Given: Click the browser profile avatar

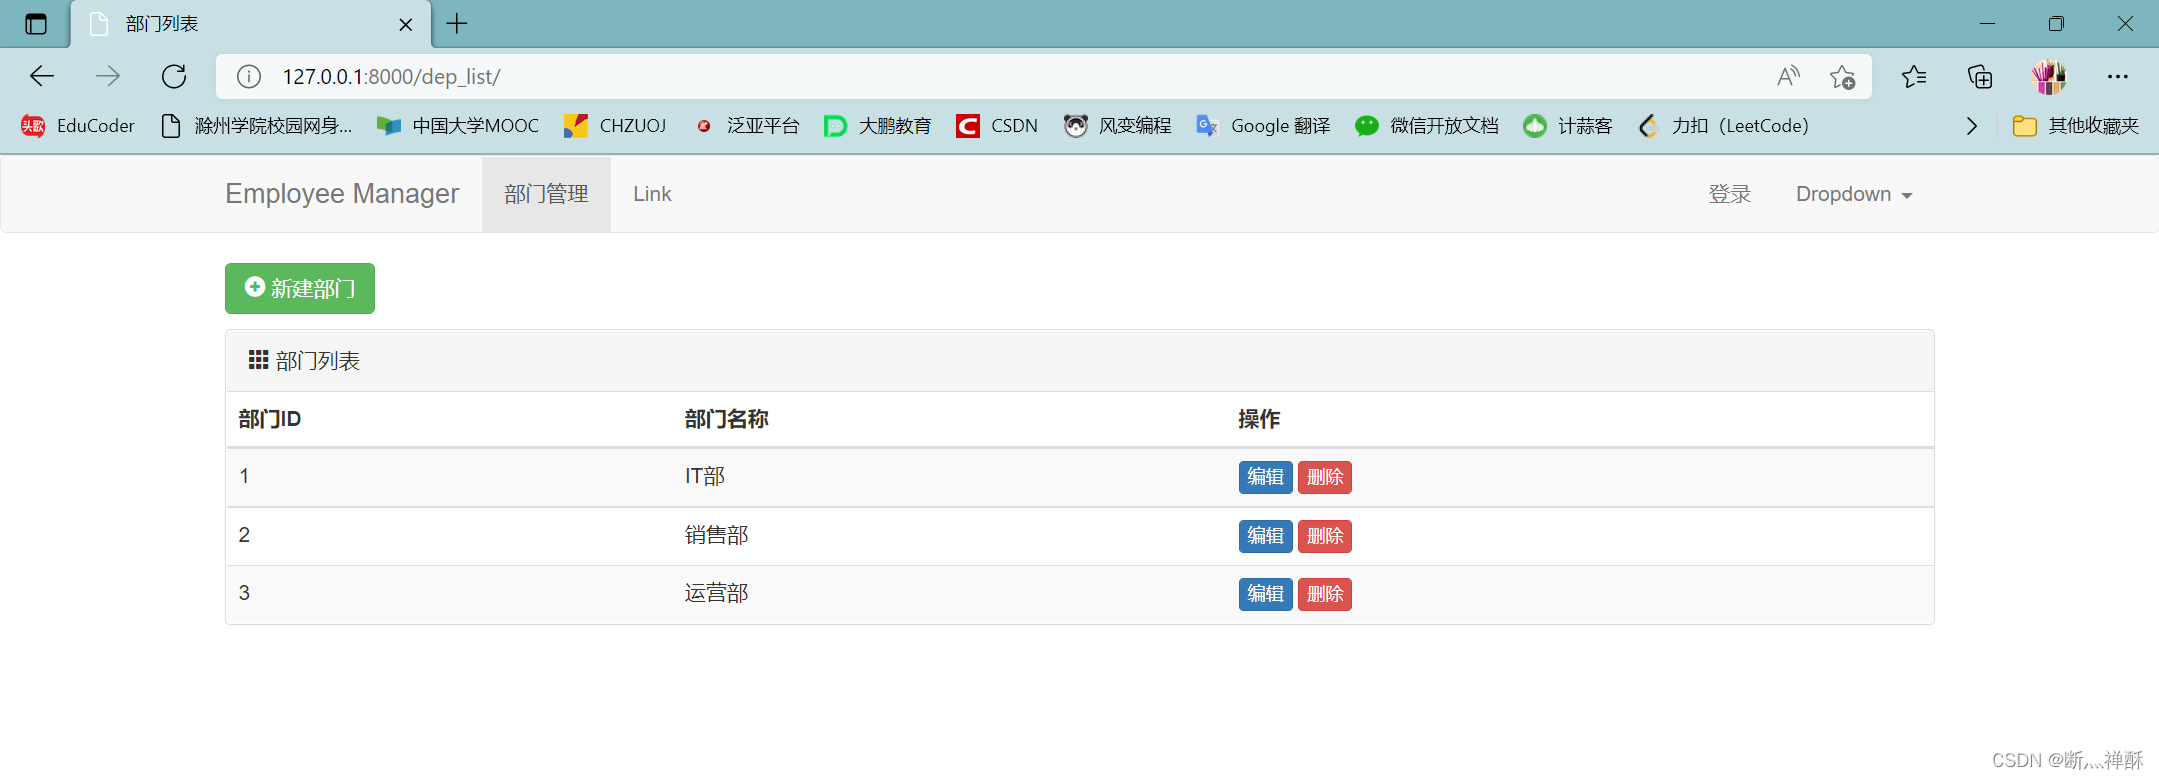Looking at the screenshot, I should coord(2048,77).
